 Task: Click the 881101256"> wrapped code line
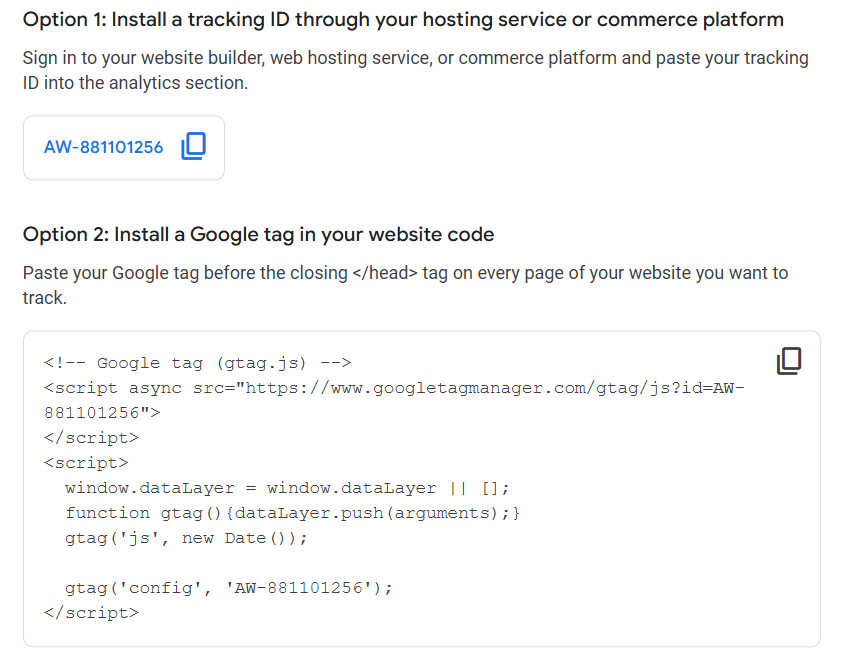click(102, 413)
